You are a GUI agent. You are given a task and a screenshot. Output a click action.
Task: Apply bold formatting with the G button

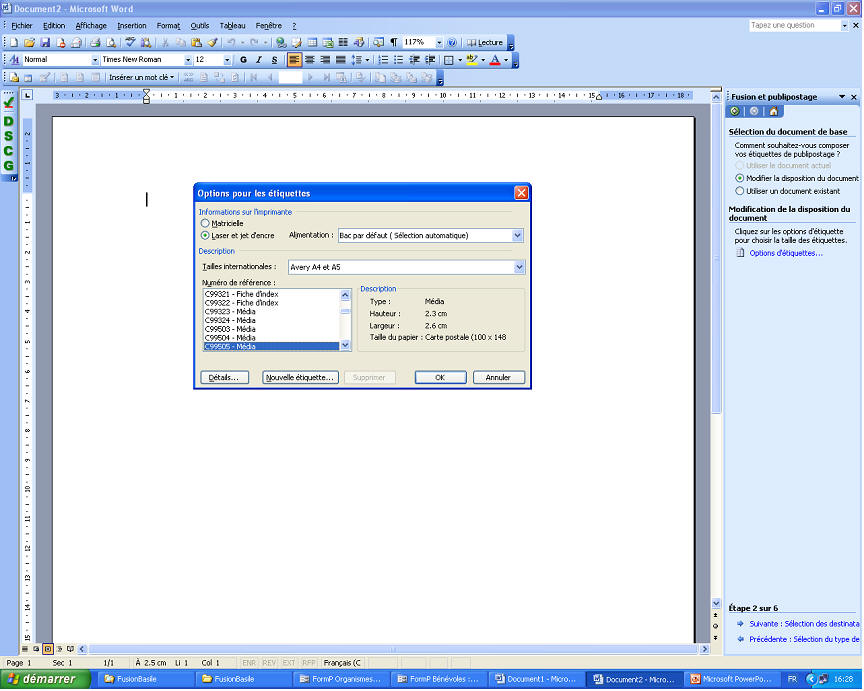pos(243,60)
